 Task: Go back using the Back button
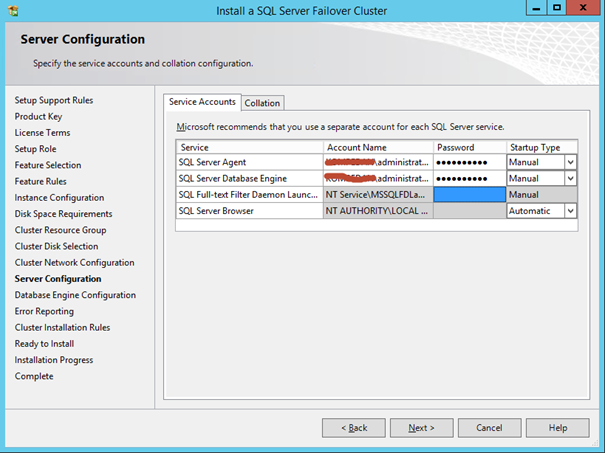(x=353, y=428)
